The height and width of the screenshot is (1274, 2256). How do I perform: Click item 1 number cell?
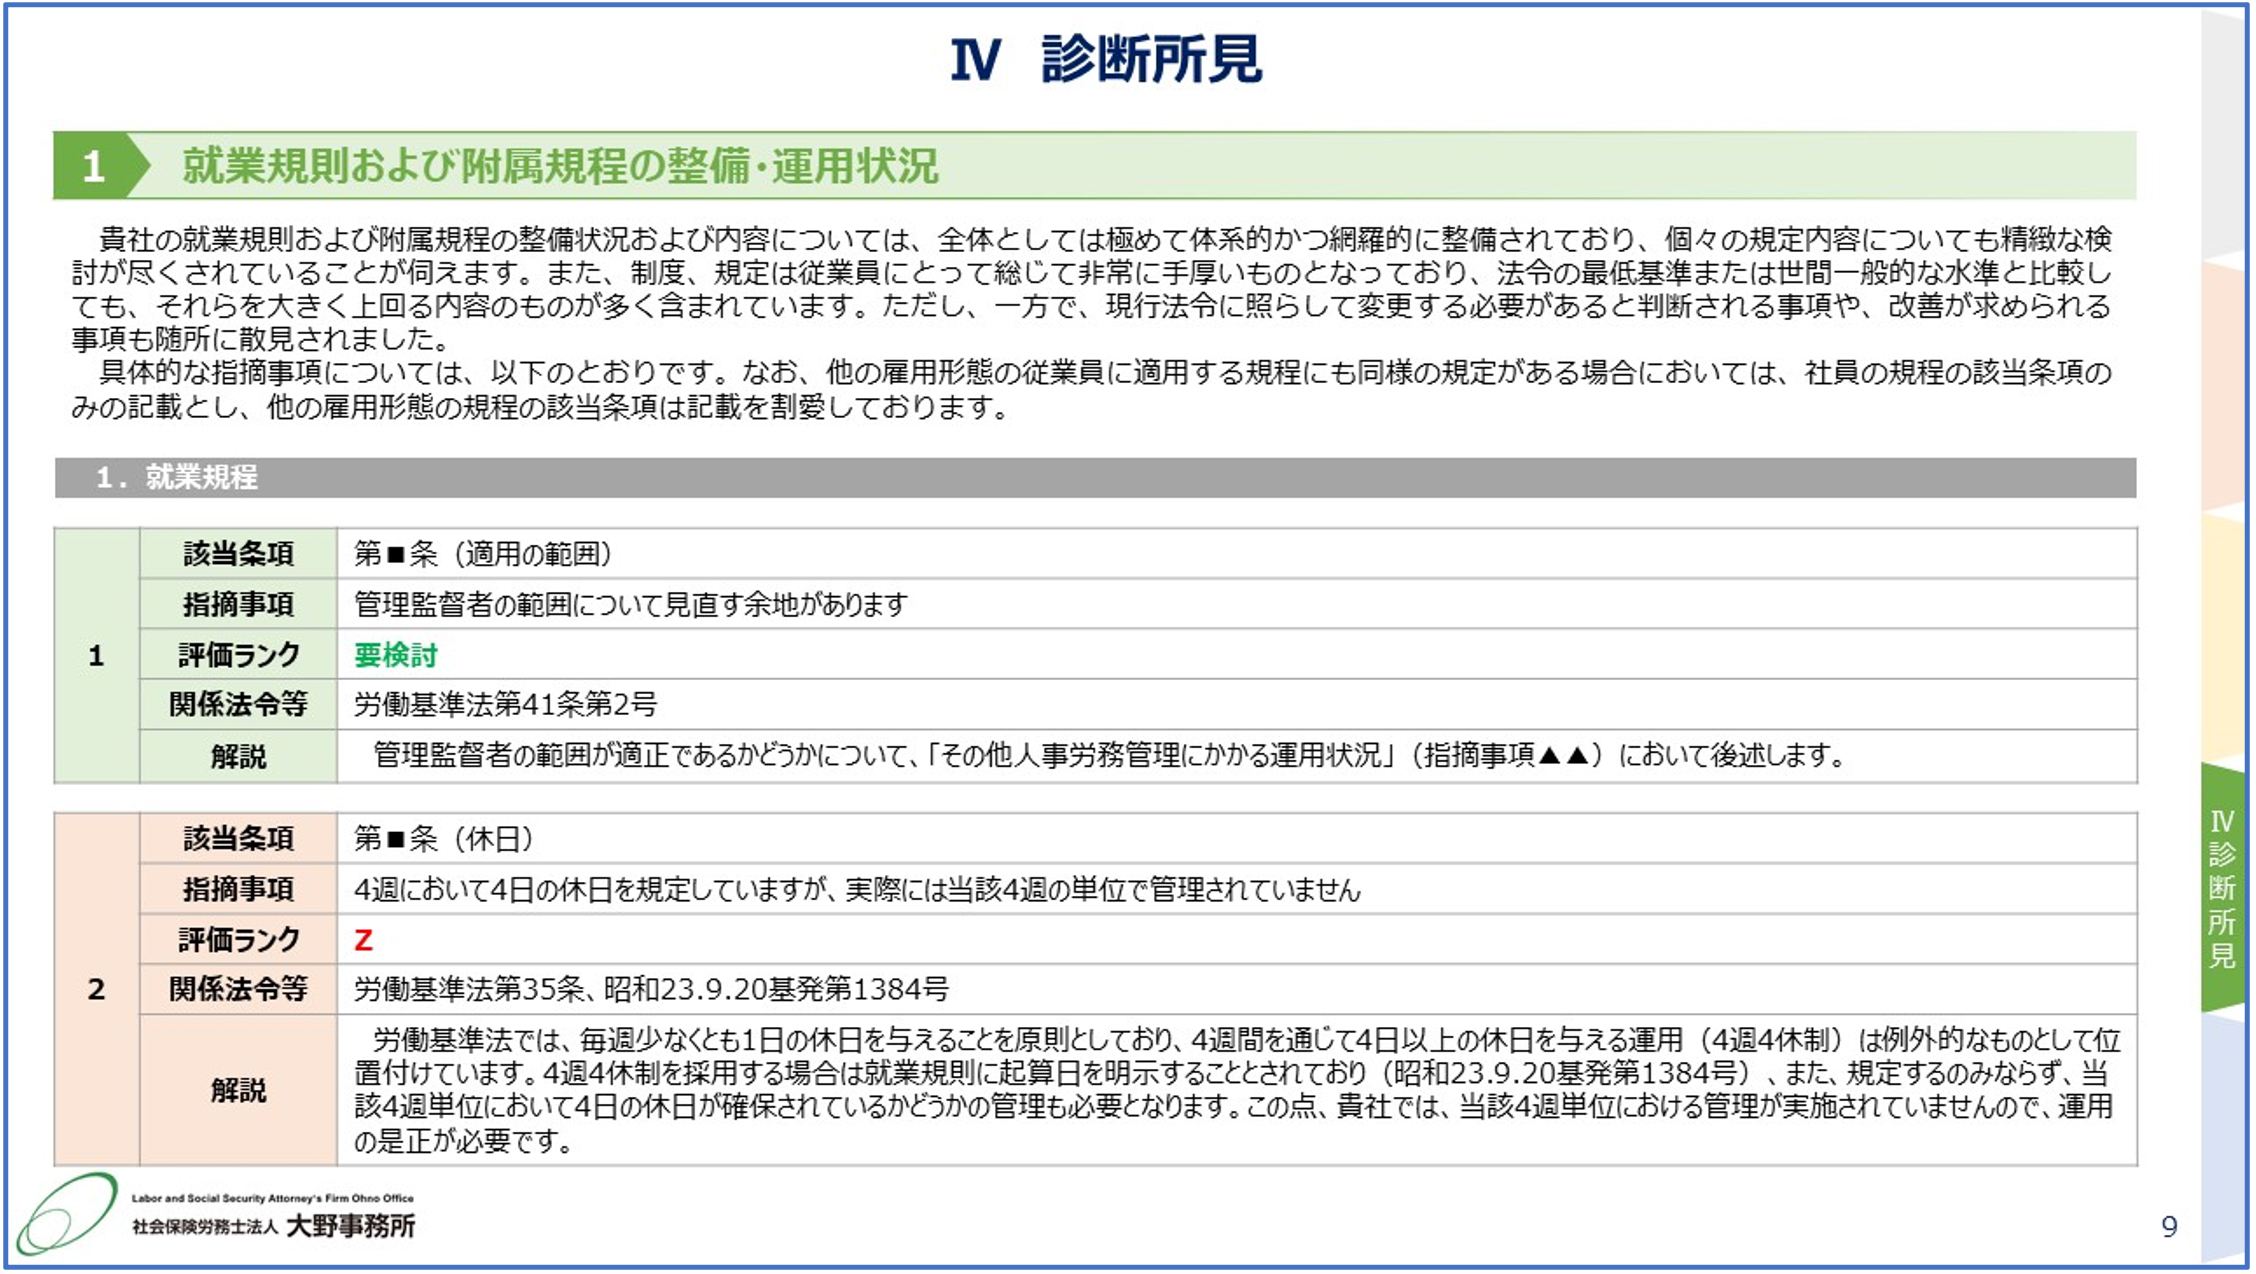click(x=97, y=656)
